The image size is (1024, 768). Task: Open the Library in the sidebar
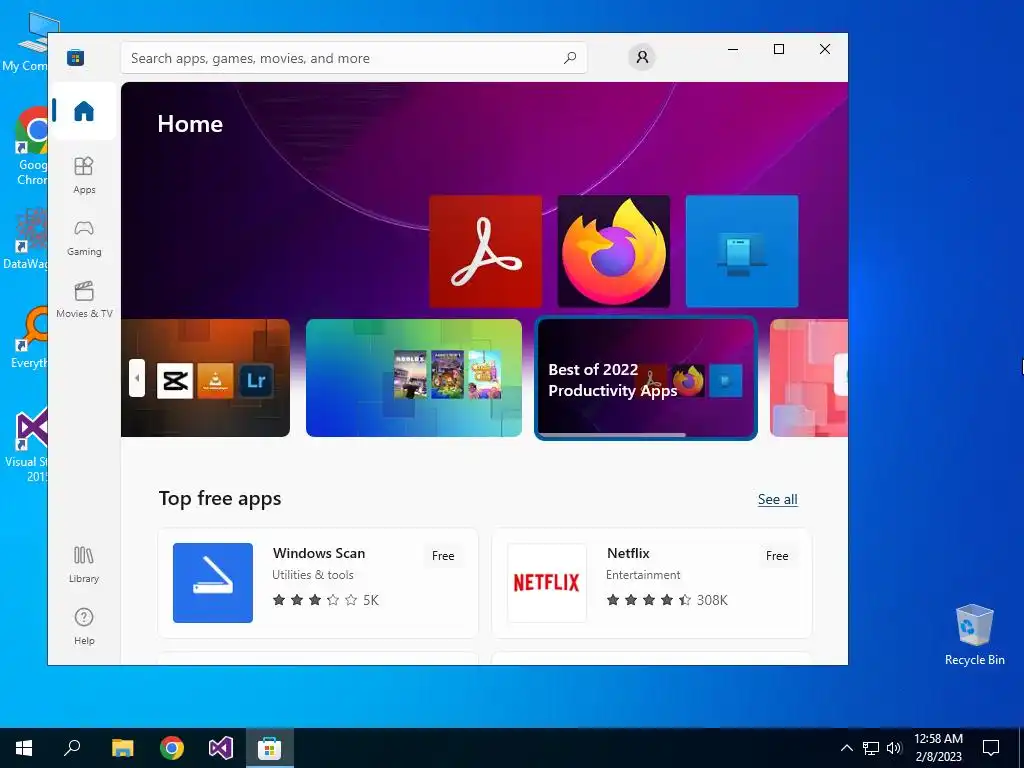pos(84,564)
